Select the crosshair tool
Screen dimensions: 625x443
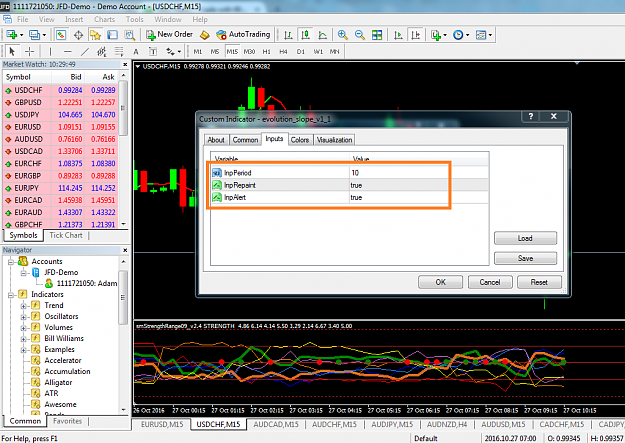[29, 51]
